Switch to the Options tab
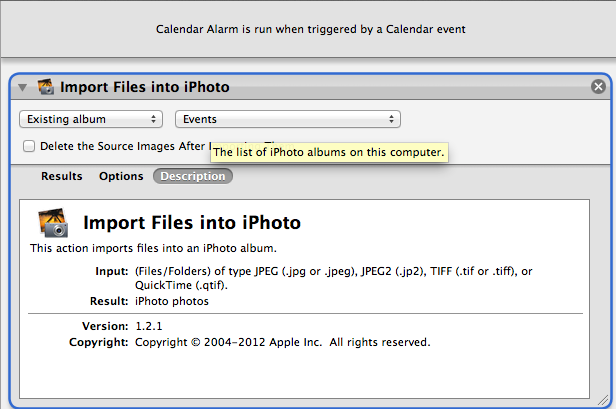Screen dimensions: 616x409 121,176
